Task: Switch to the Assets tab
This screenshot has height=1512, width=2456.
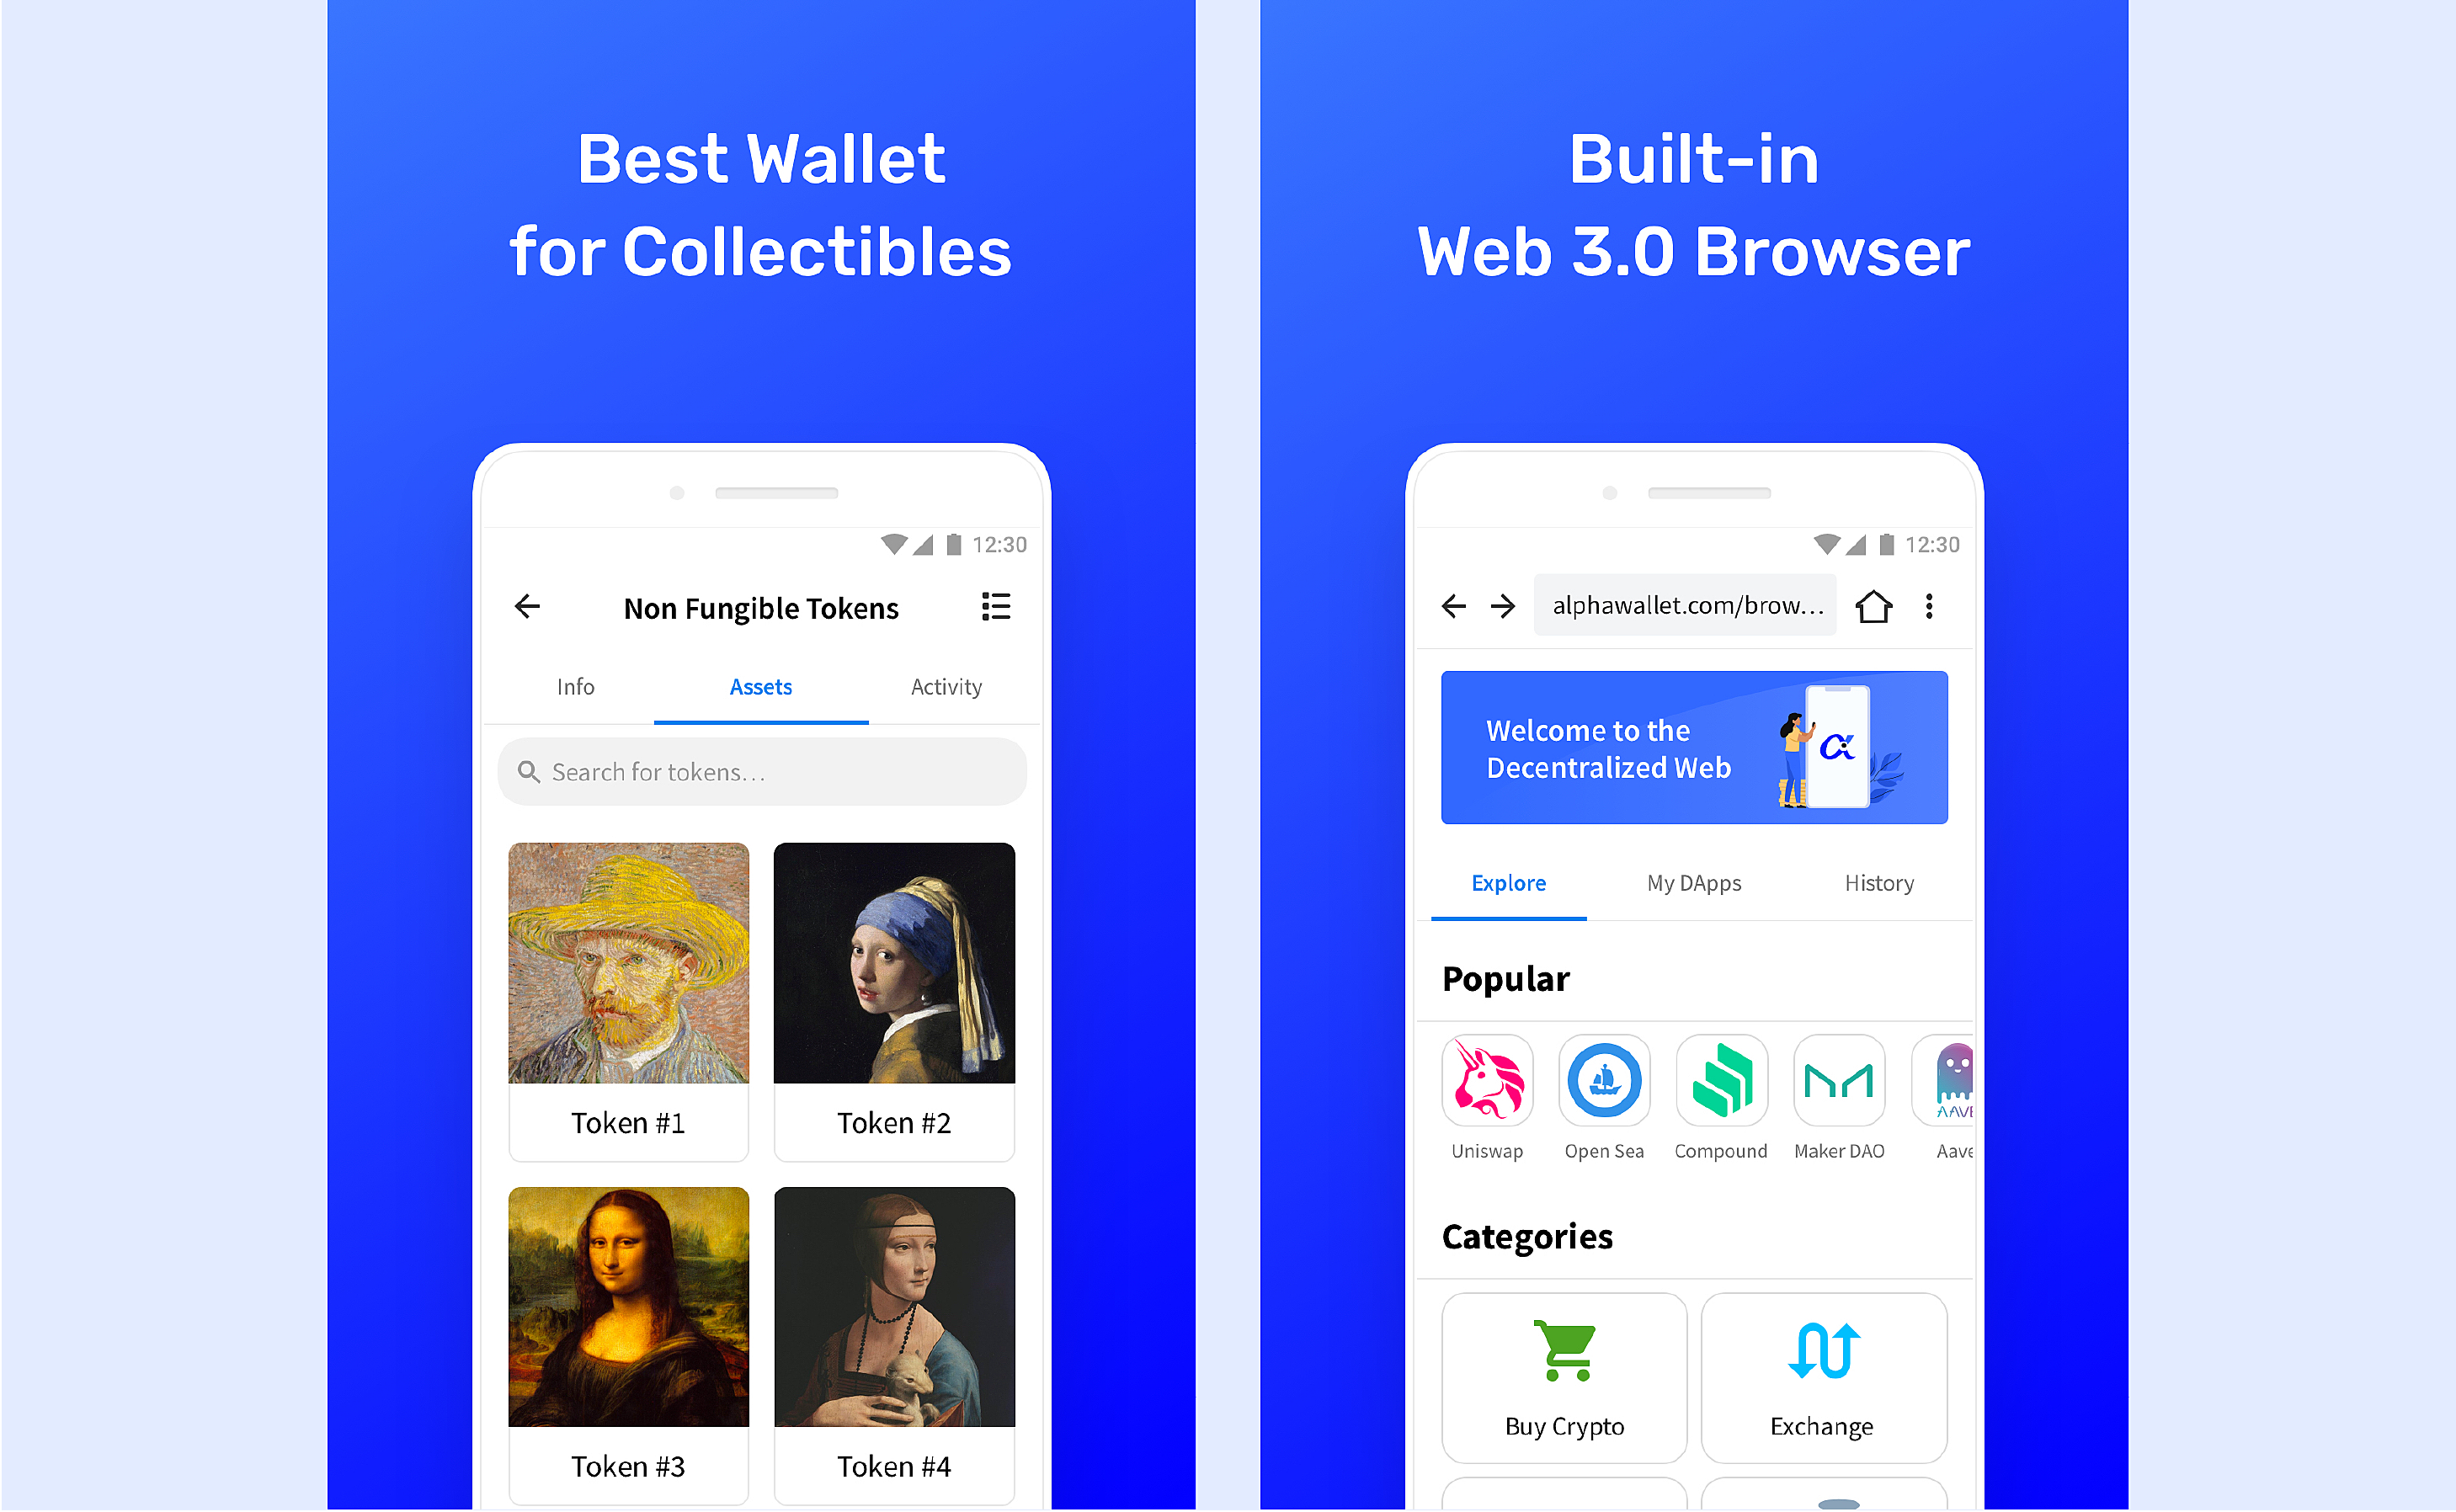Action: click(x=759, y=688)
